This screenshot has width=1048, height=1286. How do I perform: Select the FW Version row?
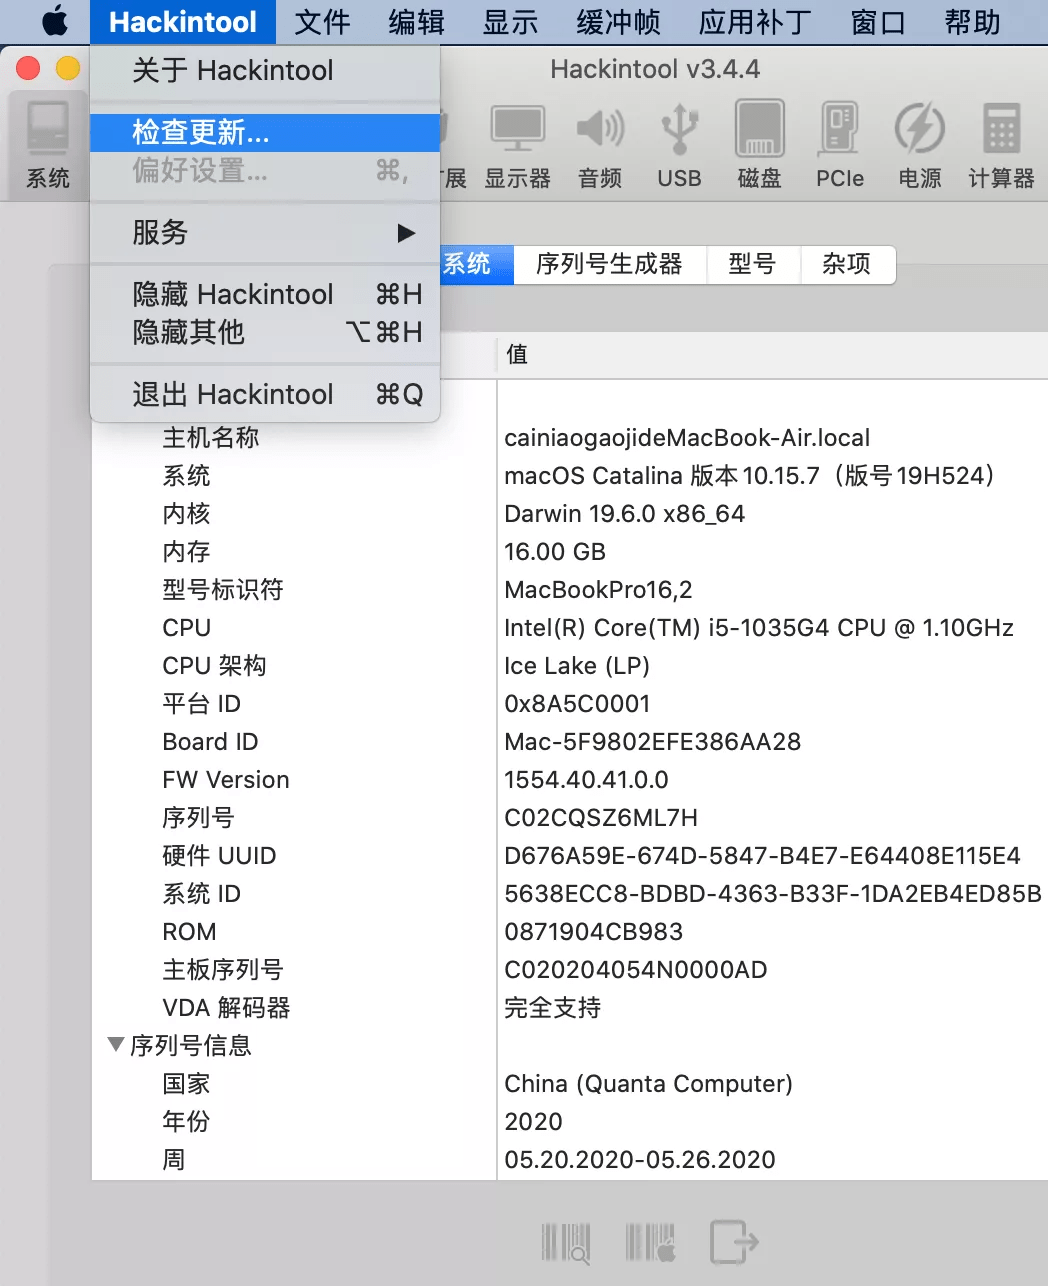[x=570, y=780]
